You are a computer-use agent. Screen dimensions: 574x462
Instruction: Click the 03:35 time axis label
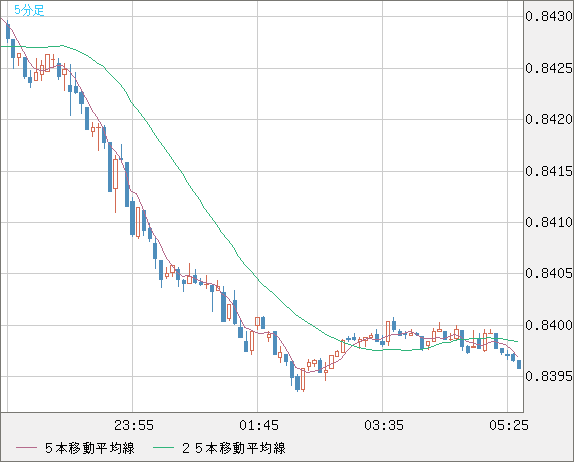coord(384,425)
